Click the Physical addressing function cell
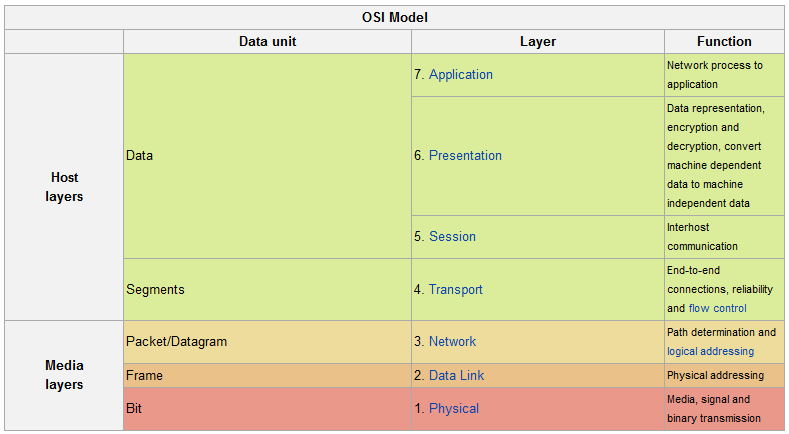The height and width of the screenshot is (434, 789). pos(715,376)
